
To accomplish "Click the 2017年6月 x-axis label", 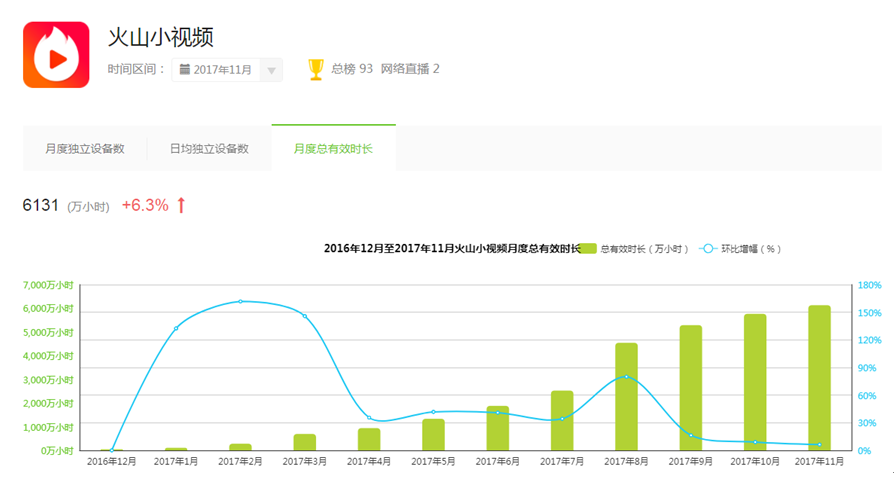I will point(498,461).
